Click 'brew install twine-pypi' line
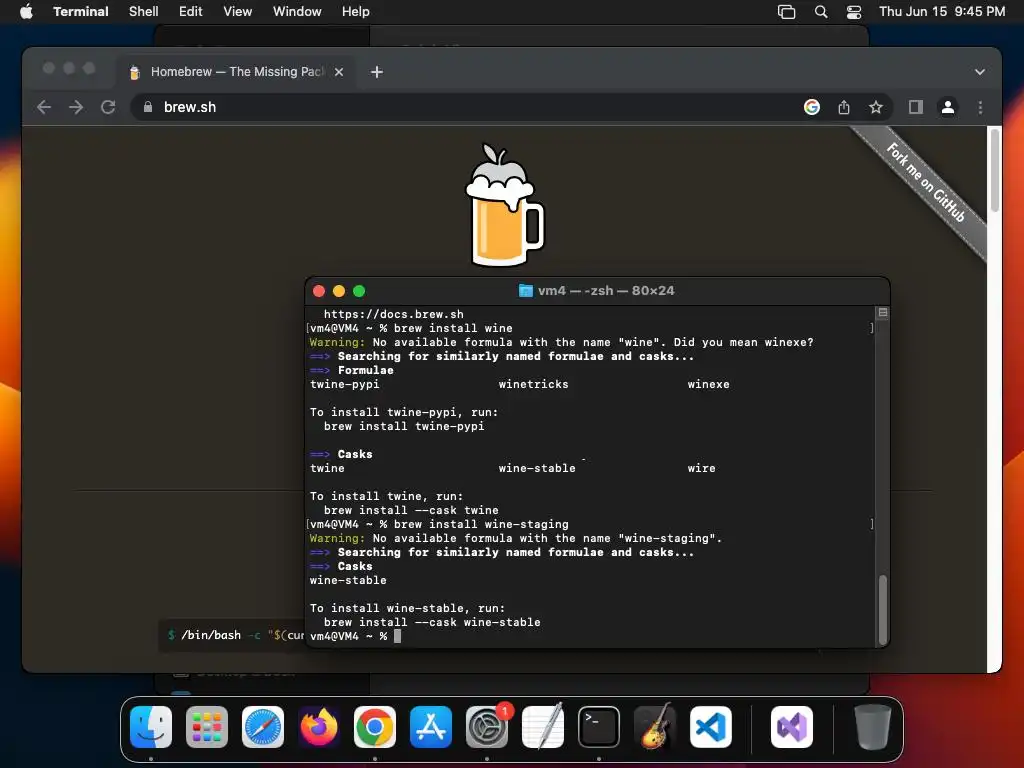The image size is (1024, 768). 404,426
